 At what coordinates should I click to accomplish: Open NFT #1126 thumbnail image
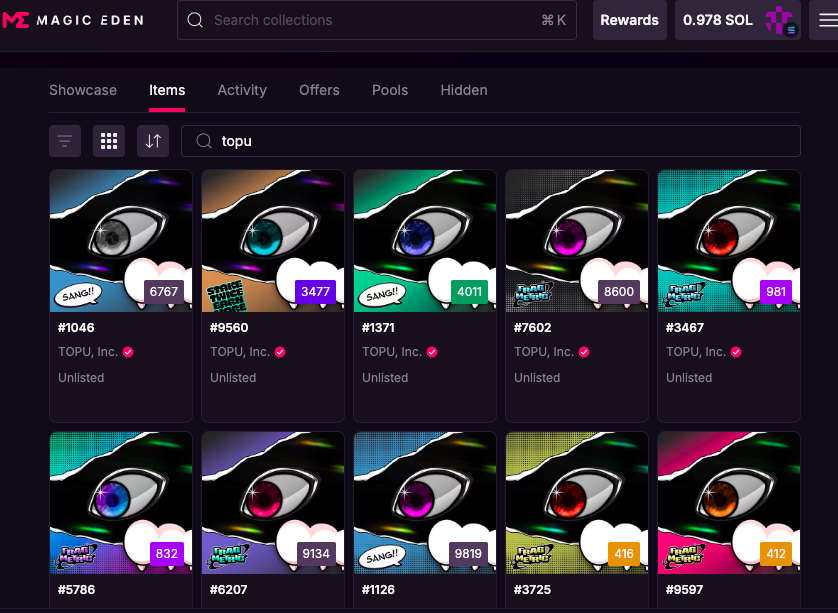[x=425, y=503]
